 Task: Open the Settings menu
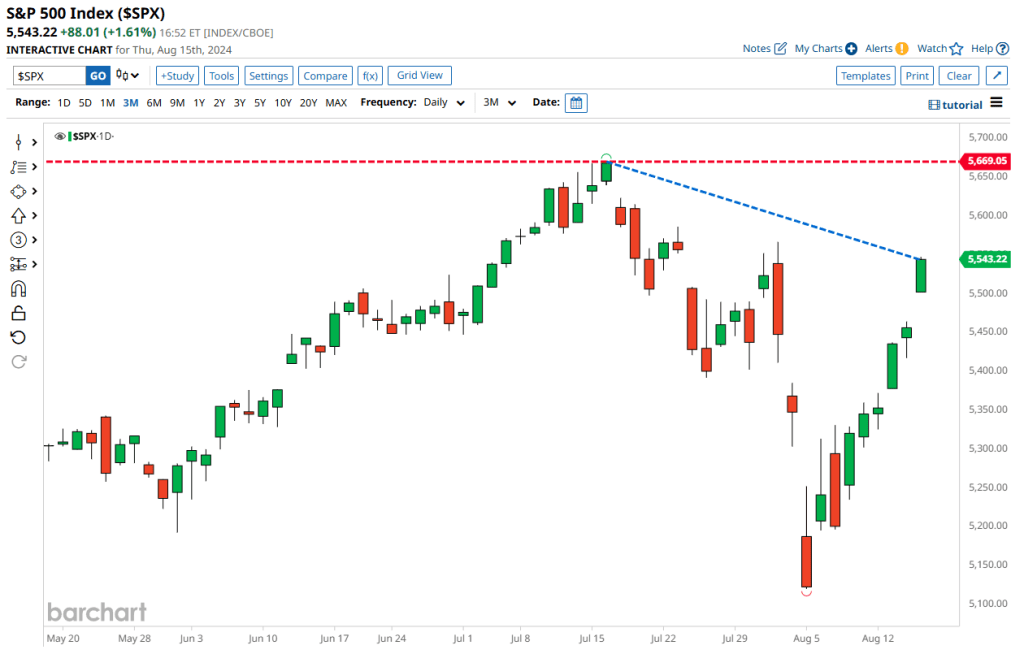(268, 76)
